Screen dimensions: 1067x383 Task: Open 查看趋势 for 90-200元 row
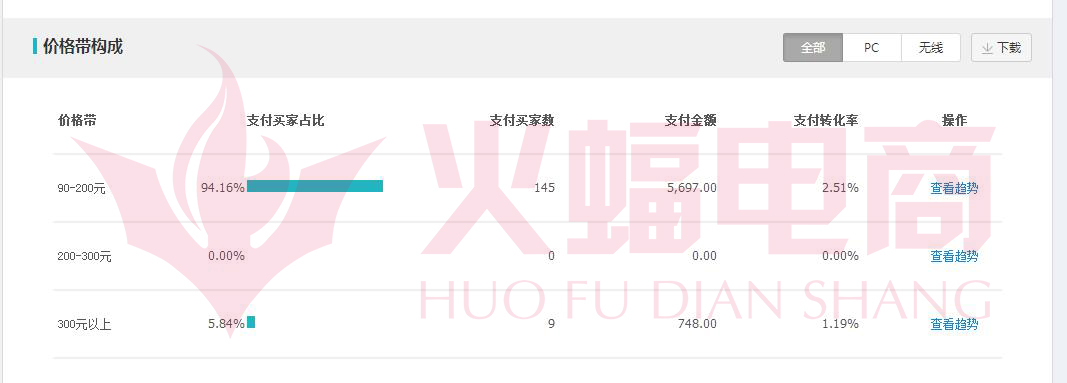pyautogui.click(x=954, y=188)
